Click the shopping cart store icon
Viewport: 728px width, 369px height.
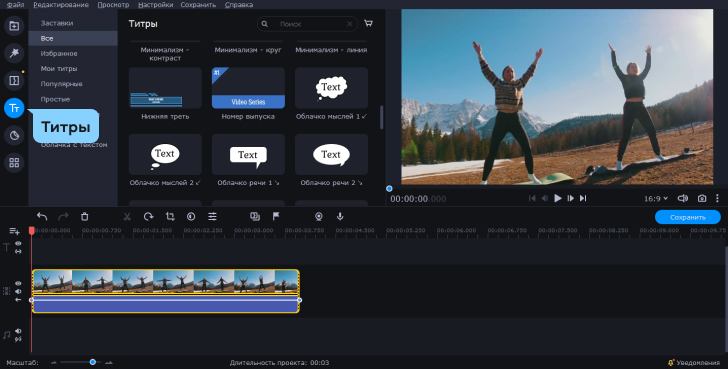pyautogui.click(x=368, y=23)
